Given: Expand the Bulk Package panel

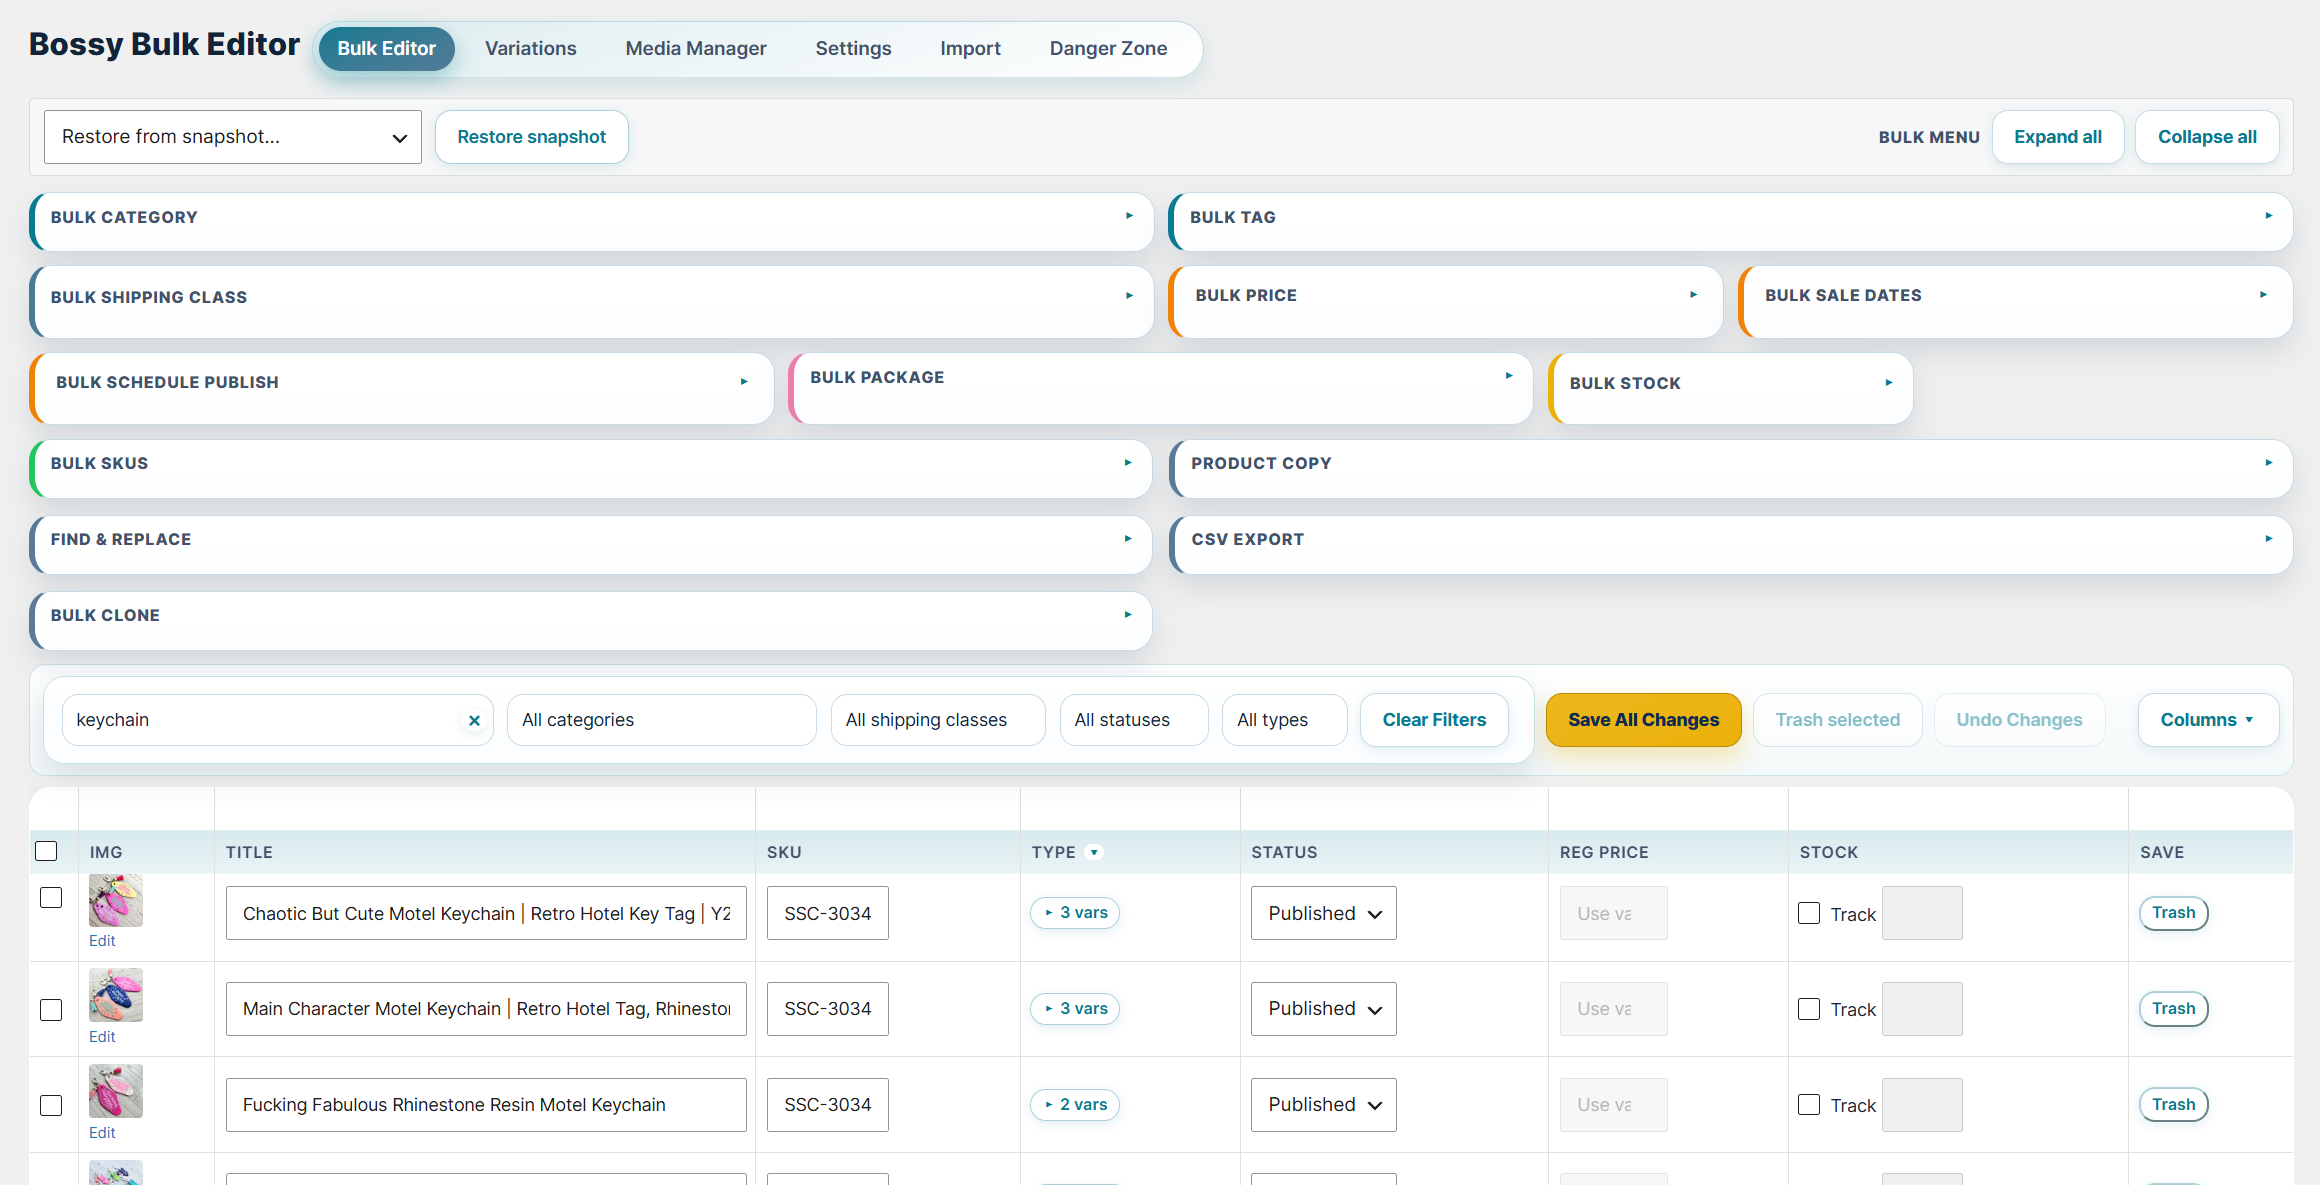Looking at the screenshot, I should (1161, 386).
